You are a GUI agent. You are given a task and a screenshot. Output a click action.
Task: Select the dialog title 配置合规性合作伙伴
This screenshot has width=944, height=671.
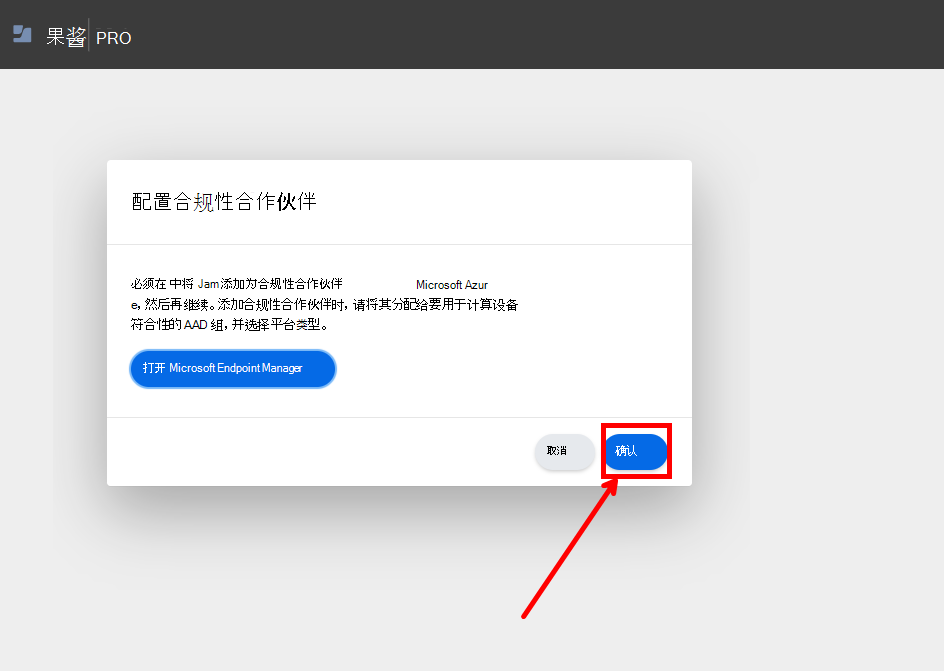point(224,202)
